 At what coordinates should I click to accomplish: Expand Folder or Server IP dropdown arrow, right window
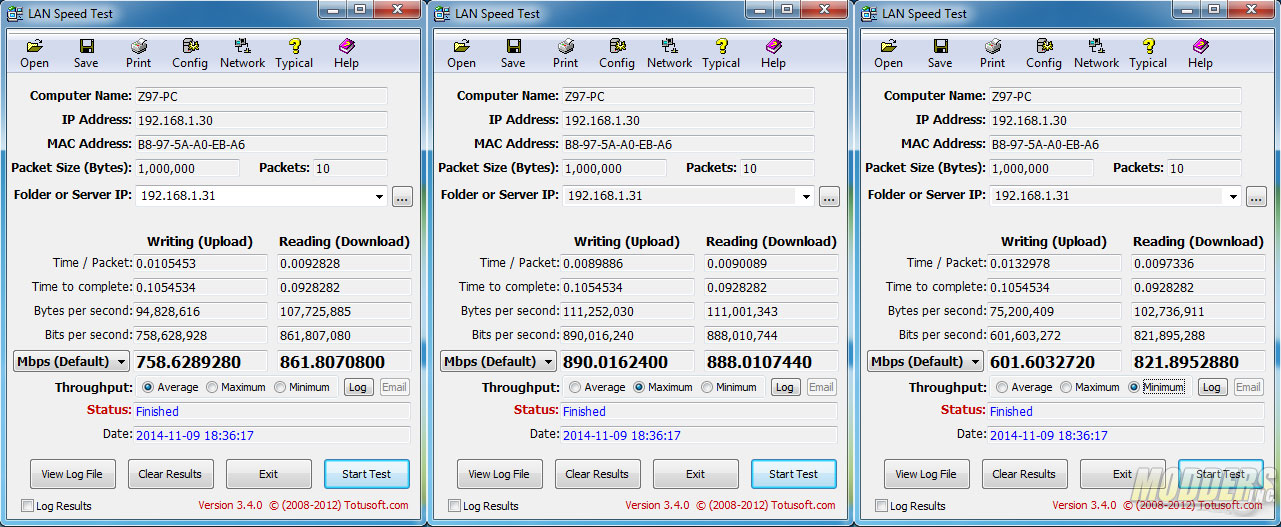pos(1233,197)
